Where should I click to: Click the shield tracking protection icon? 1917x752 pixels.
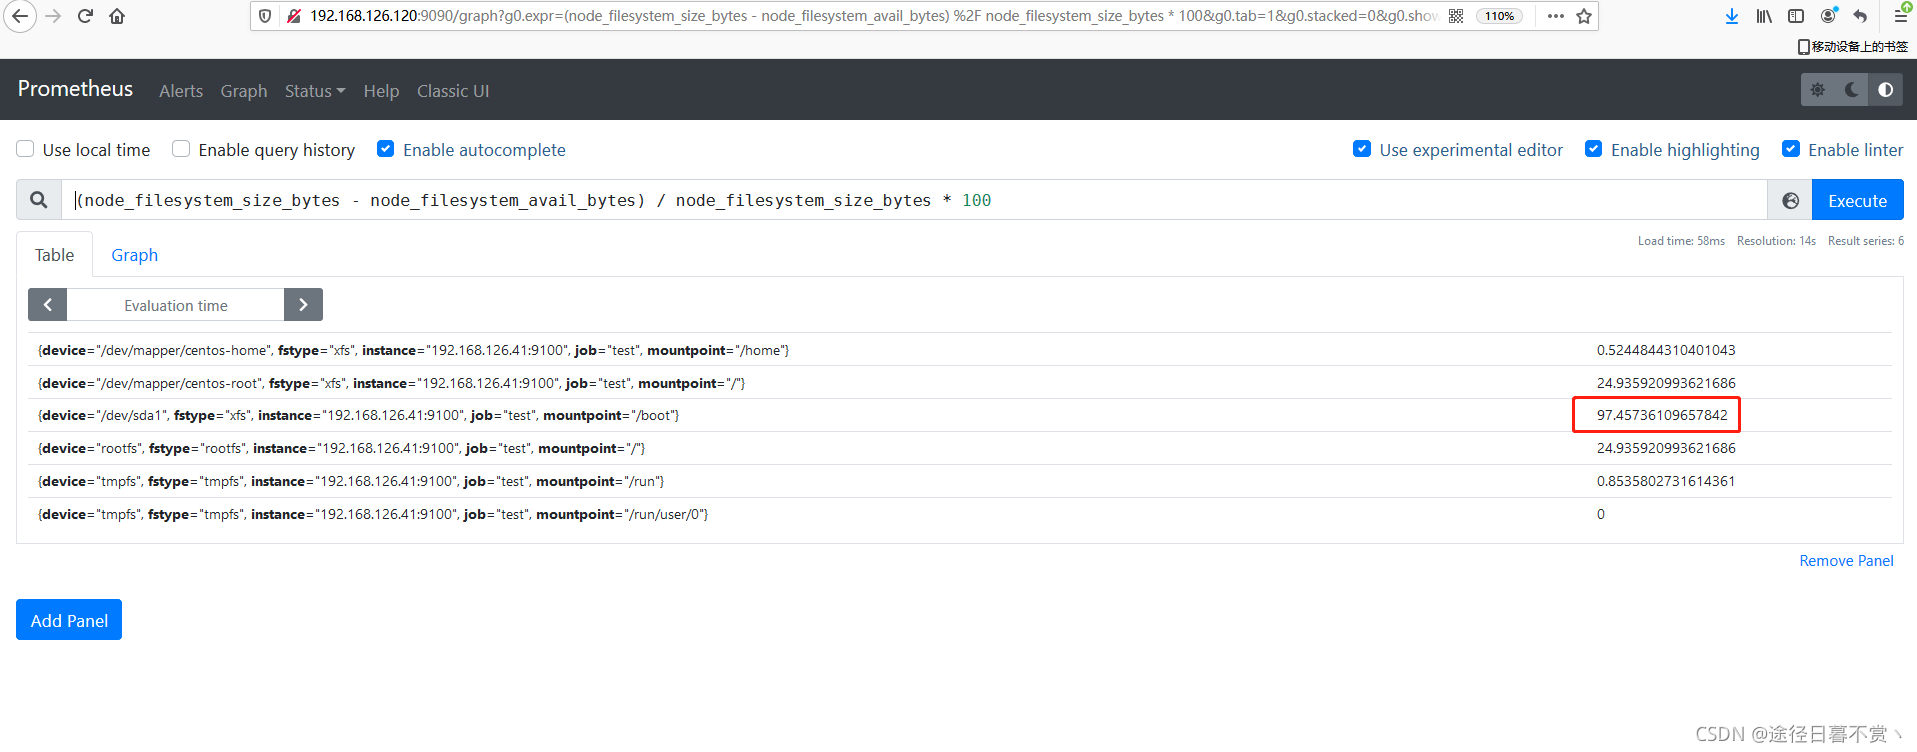(x=265, y=16)
